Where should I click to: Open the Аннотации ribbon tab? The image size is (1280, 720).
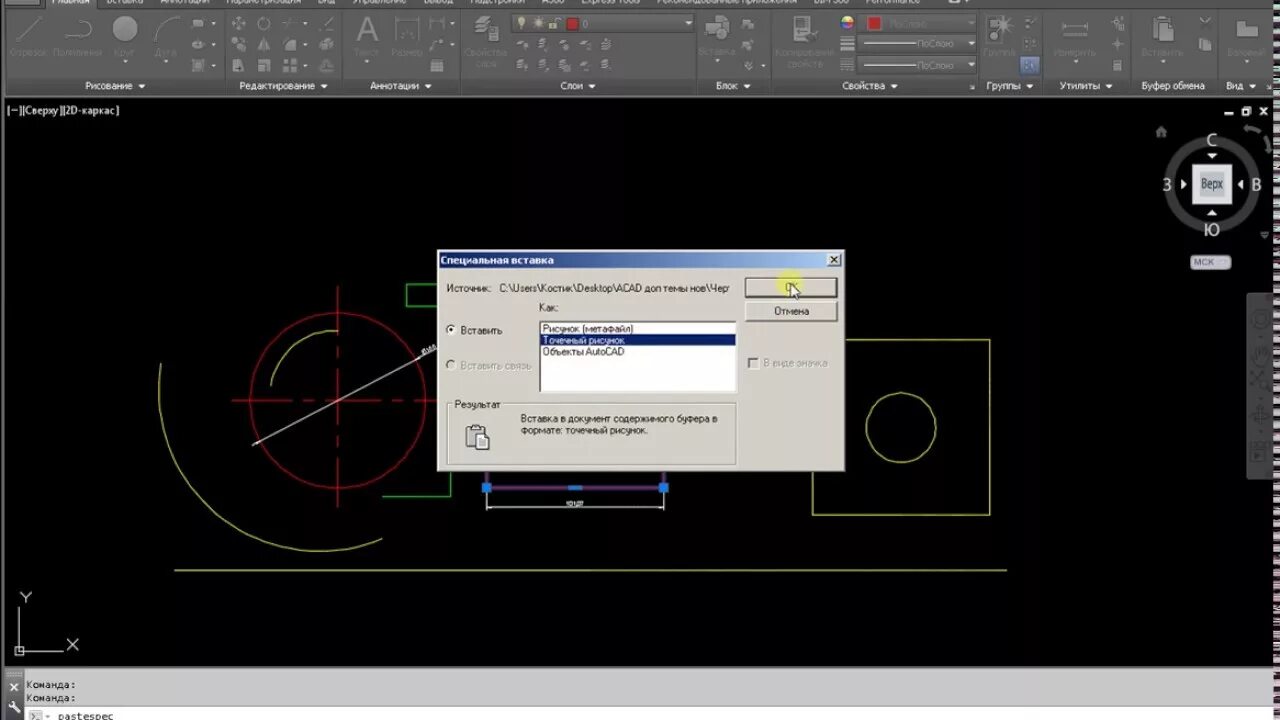click(x=184, y=3)
